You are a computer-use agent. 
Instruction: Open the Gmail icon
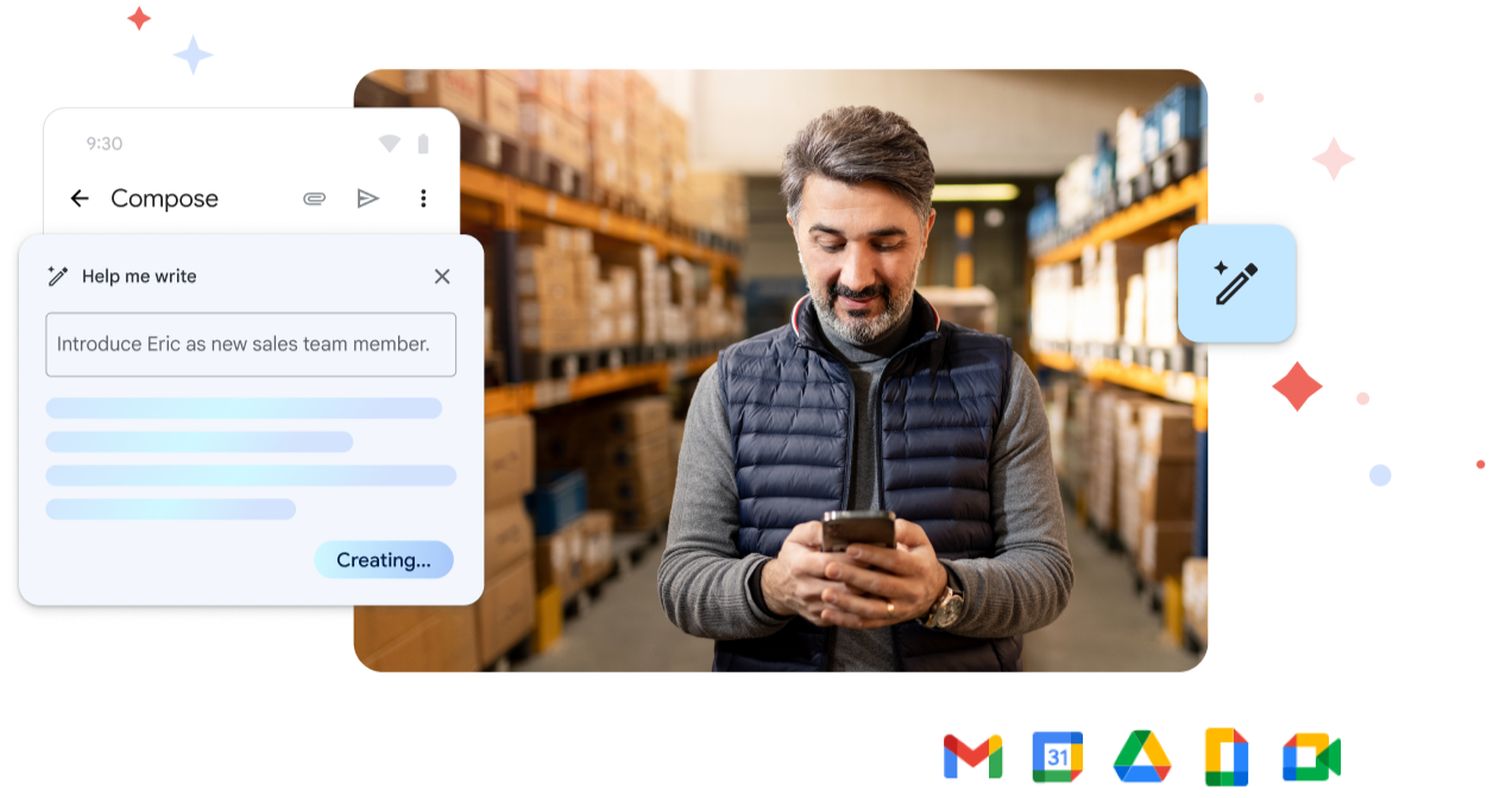pos(972,757)
